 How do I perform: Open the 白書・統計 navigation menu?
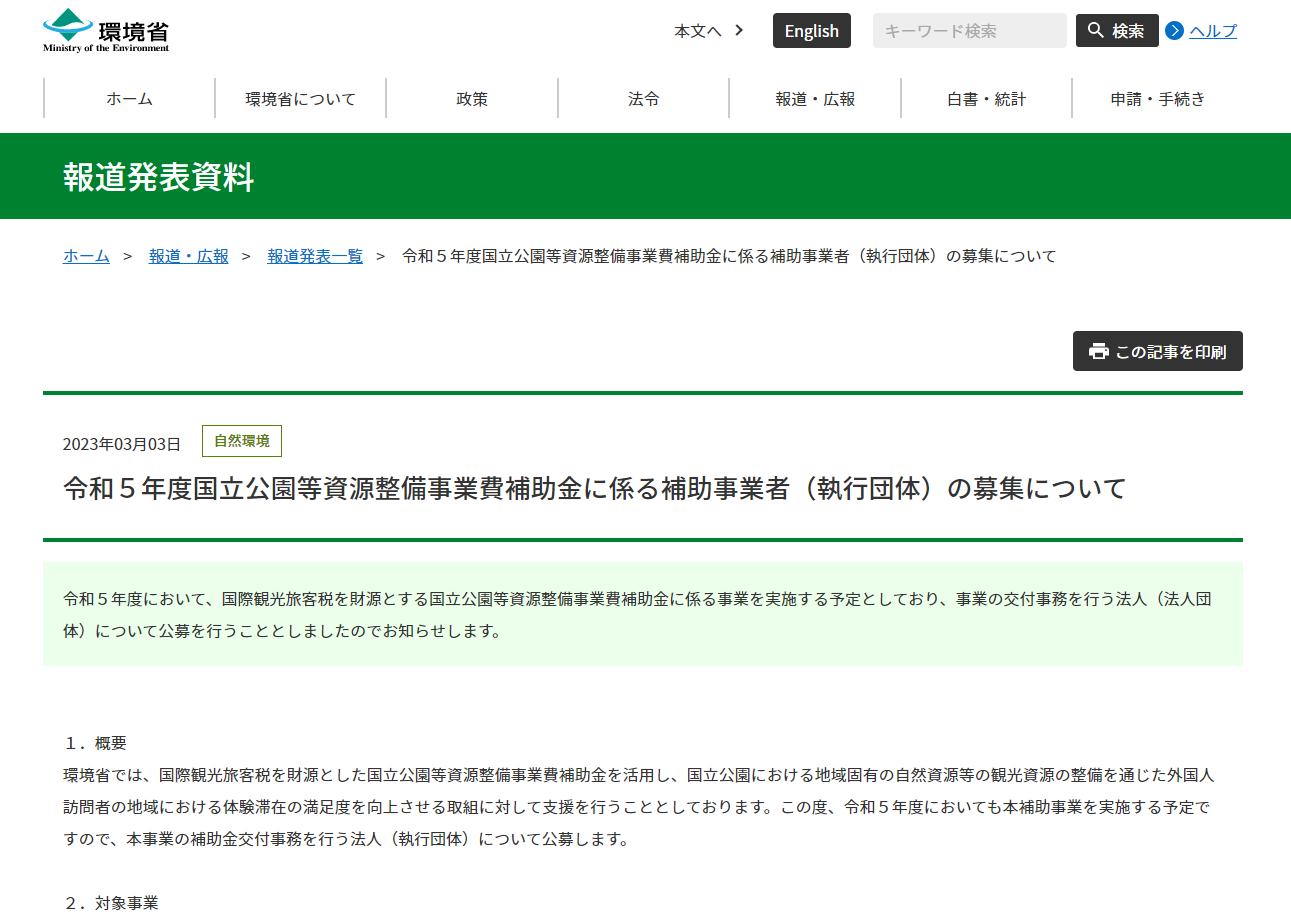click(986, 99)
